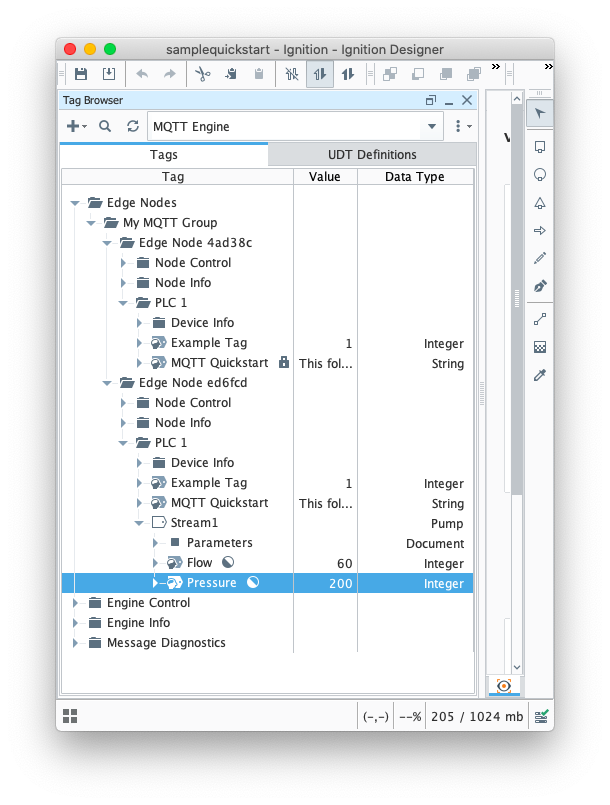Select the Engine Info folder
The height and width of the screenshot is (805, 610).
[138, 623]
